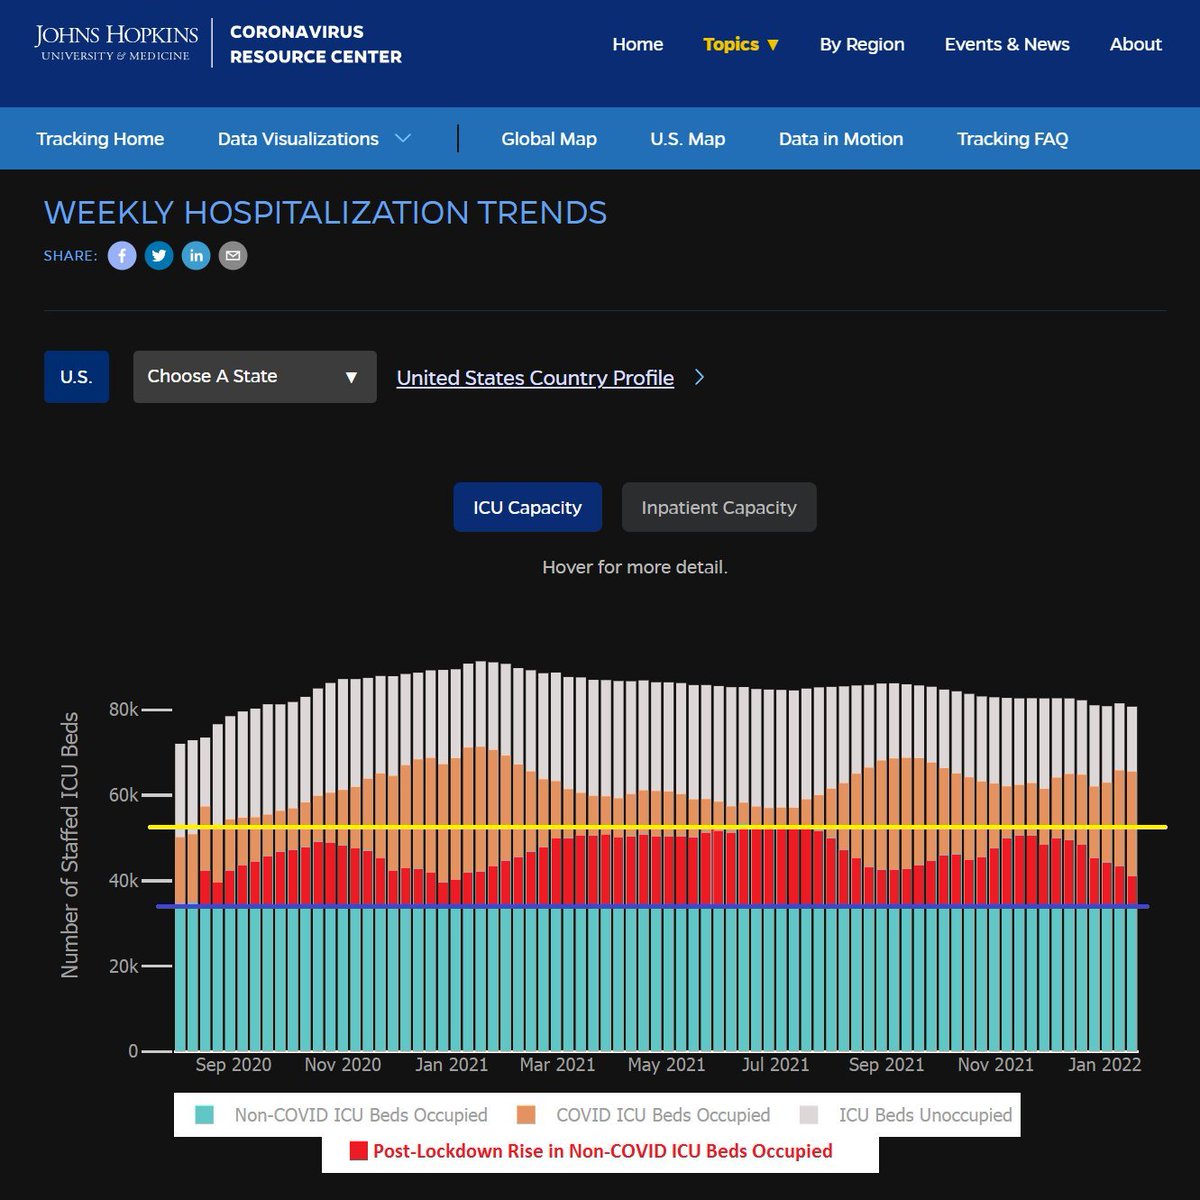Open the By Region menu
Image resolution: width=1200 pixels, height=1200 pixels.
[862, 44]
